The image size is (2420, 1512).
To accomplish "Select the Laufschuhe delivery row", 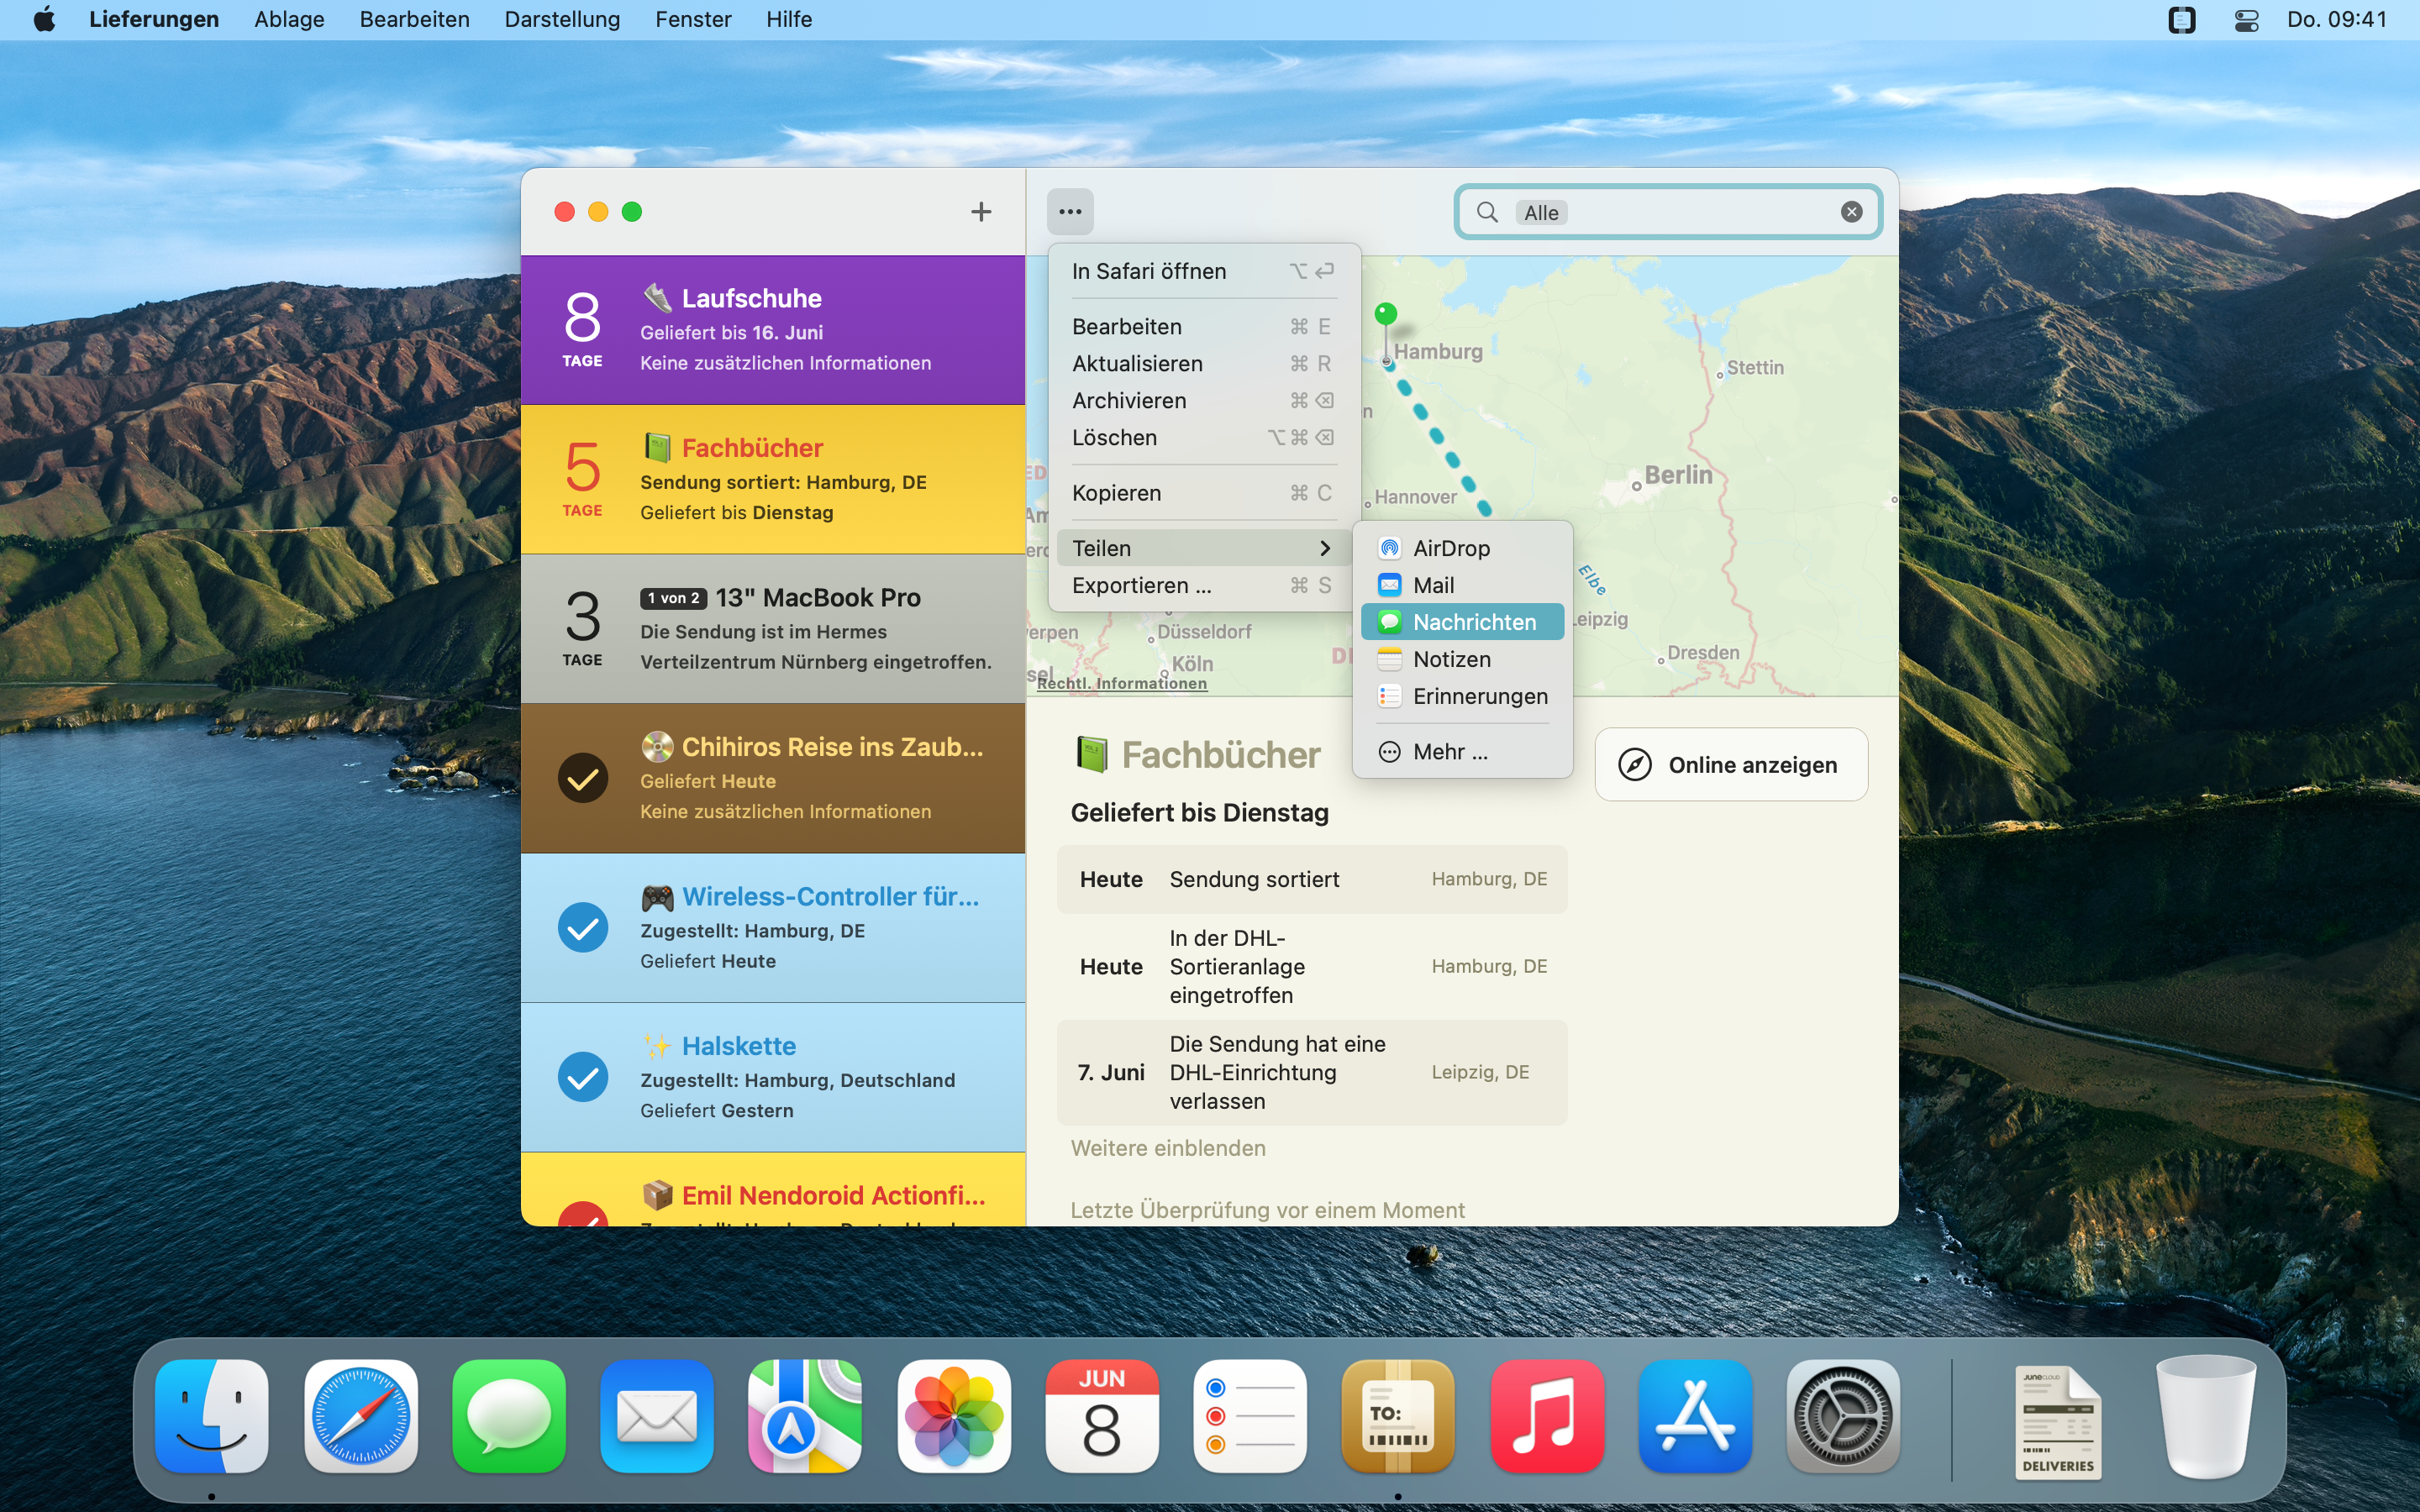I will (x=772, y=330).
